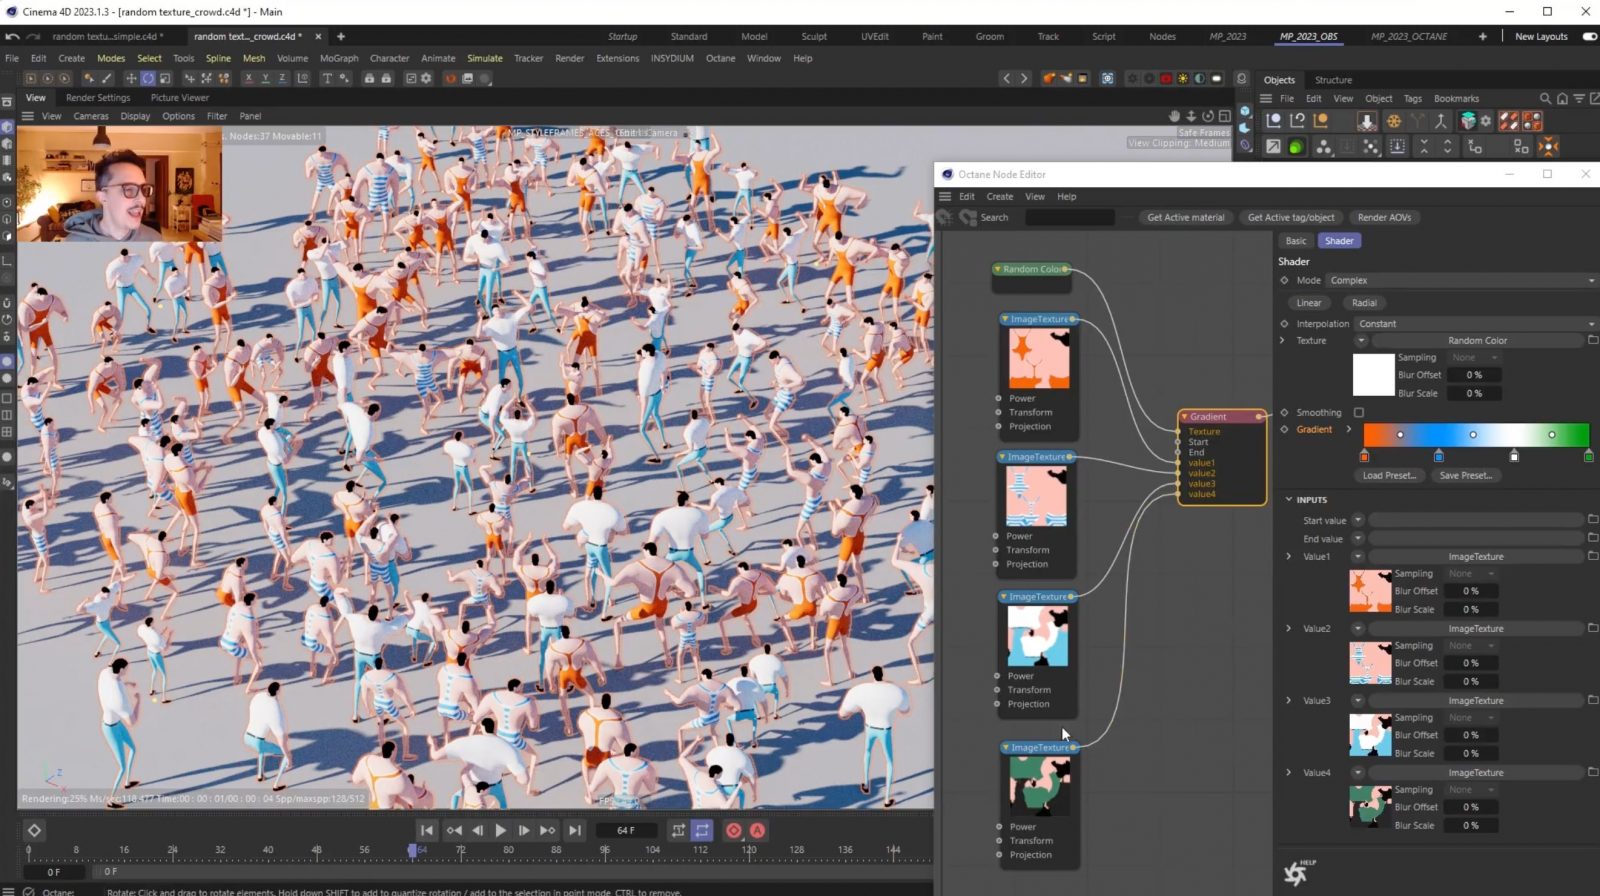Open the viewport hamburger menu
Screen dimensions: 1600x896
click(x=28, y=116)
